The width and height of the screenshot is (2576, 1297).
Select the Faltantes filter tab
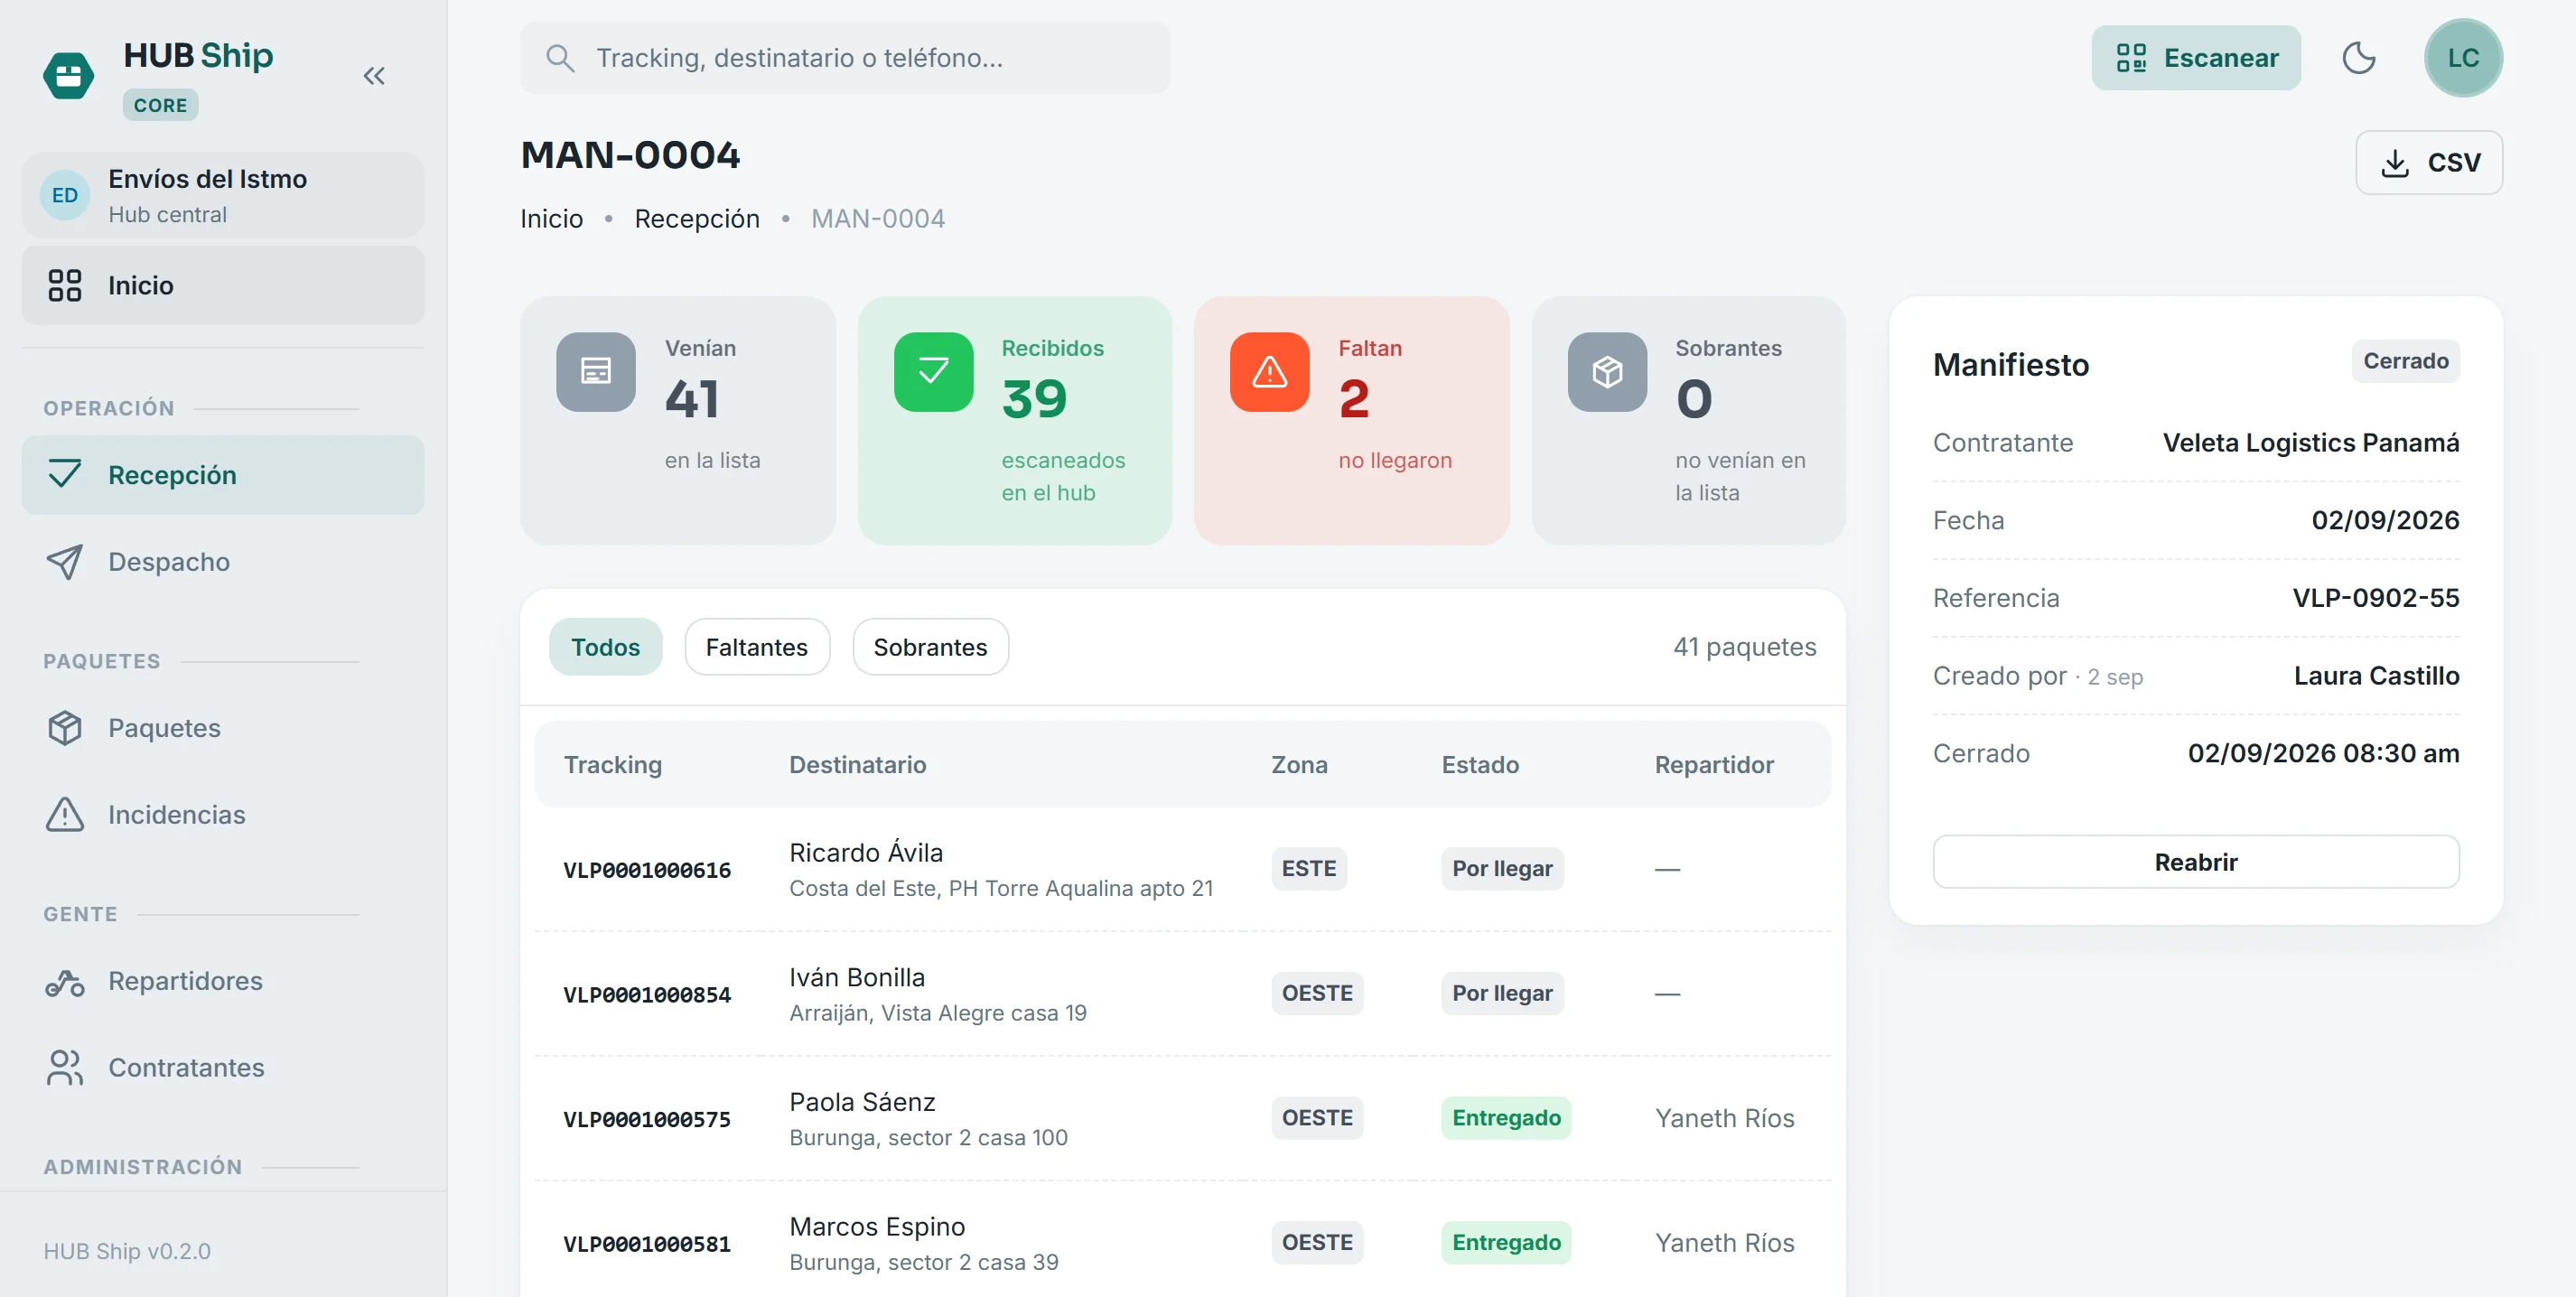pyautogui.click(x=757, y=647)
